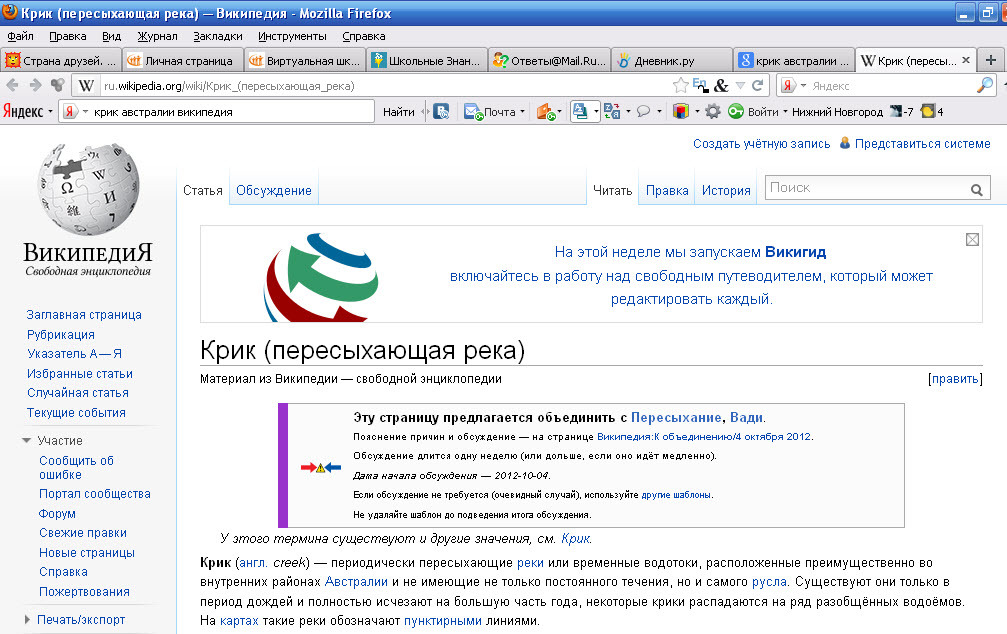The image size is (1007, 634).
Task: Click the reload page icon in the address bar
Action: (758, 86)
